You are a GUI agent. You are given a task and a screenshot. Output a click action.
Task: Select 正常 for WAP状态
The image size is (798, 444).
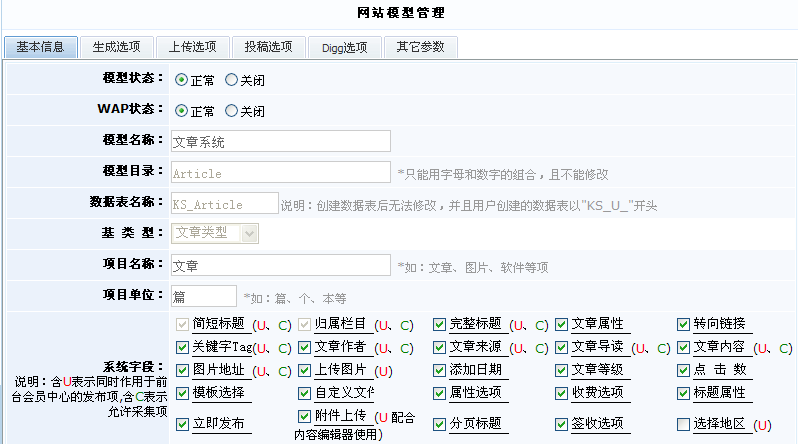tap(182, 111)
